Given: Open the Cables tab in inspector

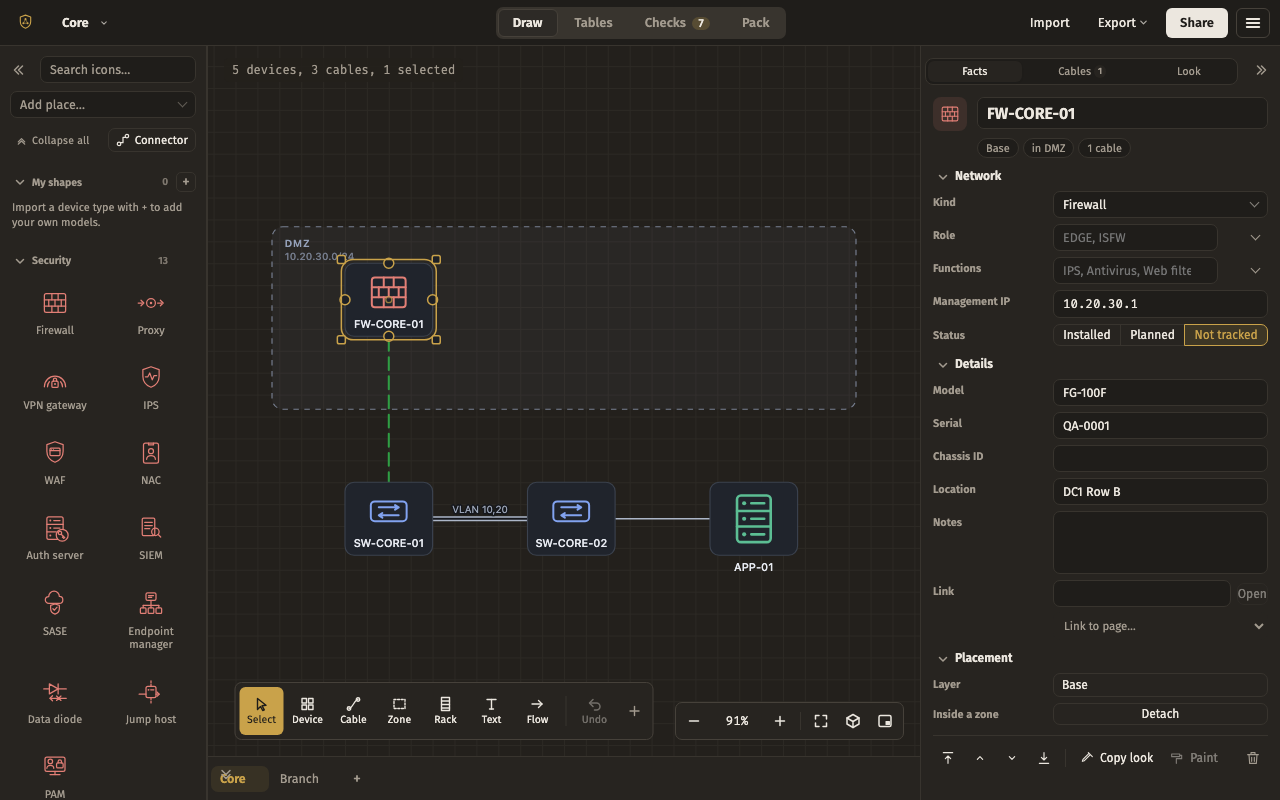Looking at the screenshot, I should pyautogui.click(x=1080, y=71).
